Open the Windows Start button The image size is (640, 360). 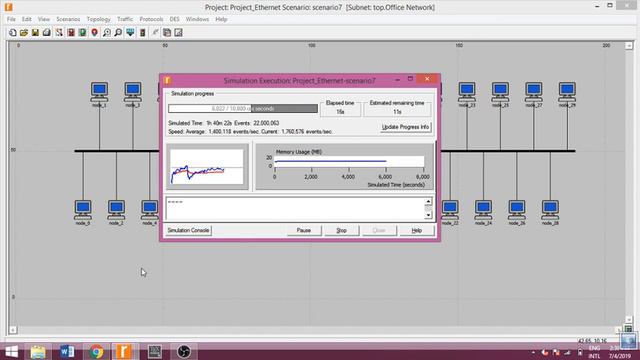11,351
